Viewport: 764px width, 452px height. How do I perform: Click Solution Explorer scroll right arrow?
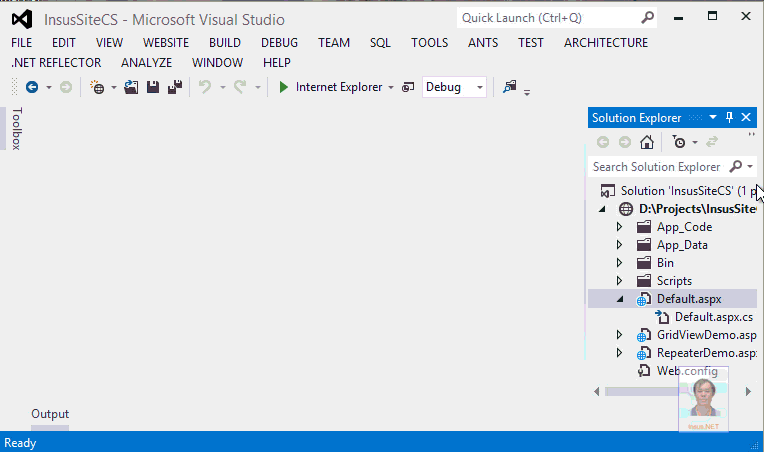(x=748, y=392)
